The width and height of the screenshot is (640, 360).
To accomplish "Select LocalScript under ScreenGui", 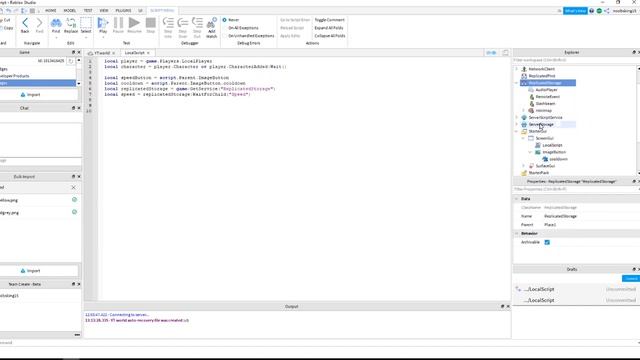I will (552, 145).
